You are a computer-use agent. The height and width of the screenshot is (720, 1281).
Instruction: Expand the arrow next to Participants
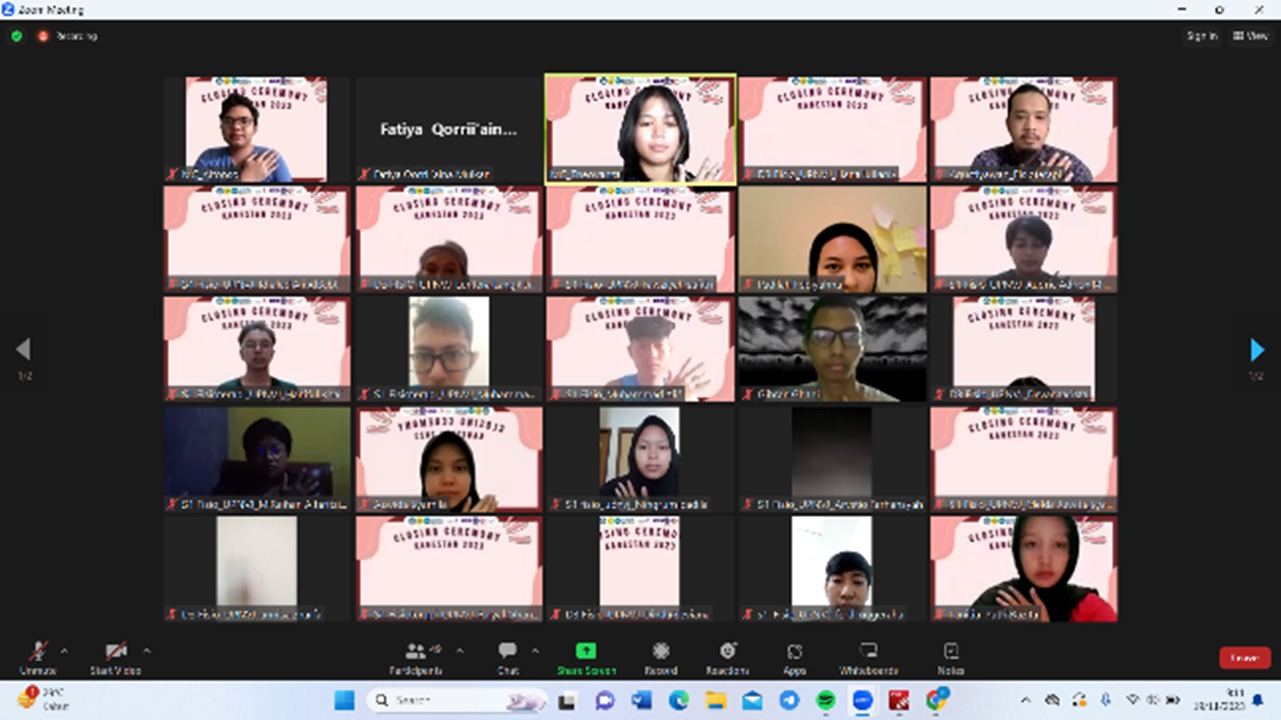point(460,651)
